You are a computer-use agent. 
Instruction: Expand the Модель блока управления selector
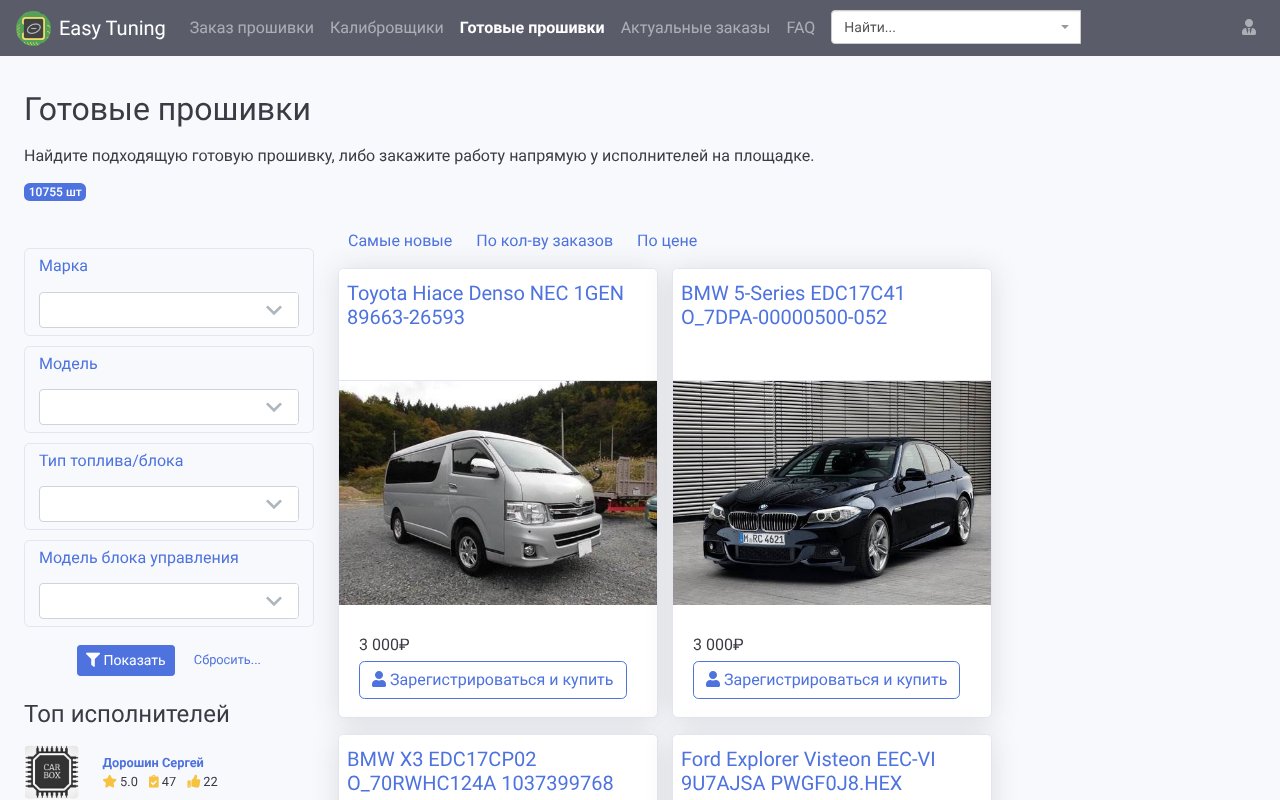coord(168,601)
